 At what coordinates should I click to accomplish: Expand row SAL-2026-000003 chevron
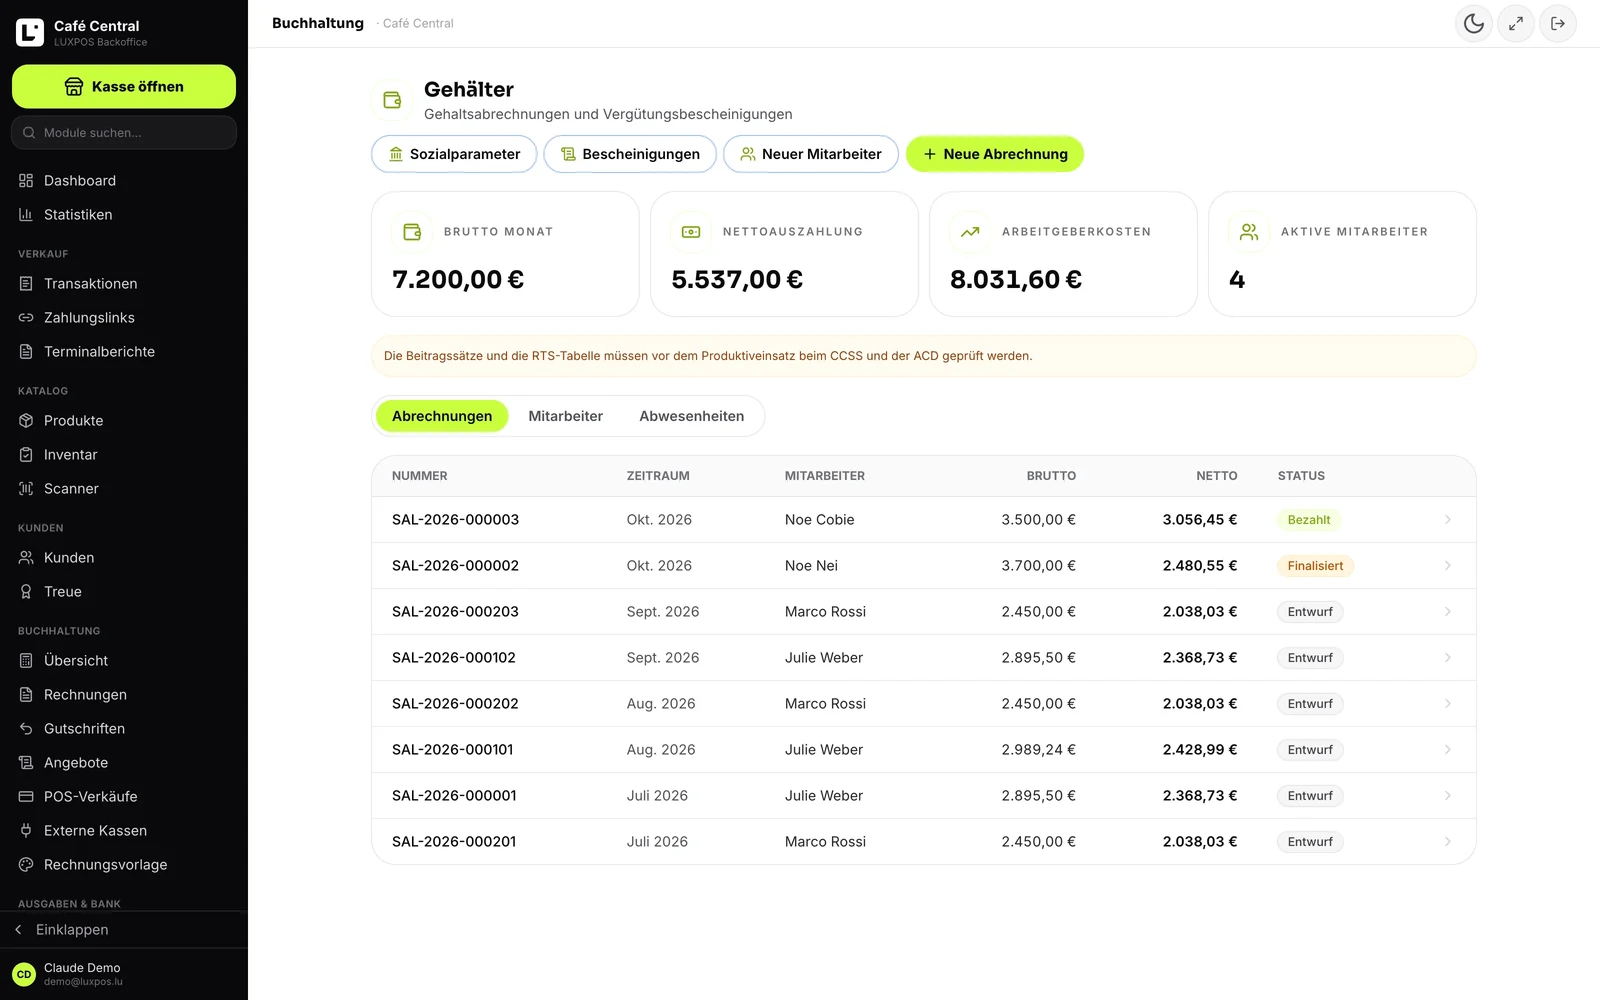click(1447, 520)
